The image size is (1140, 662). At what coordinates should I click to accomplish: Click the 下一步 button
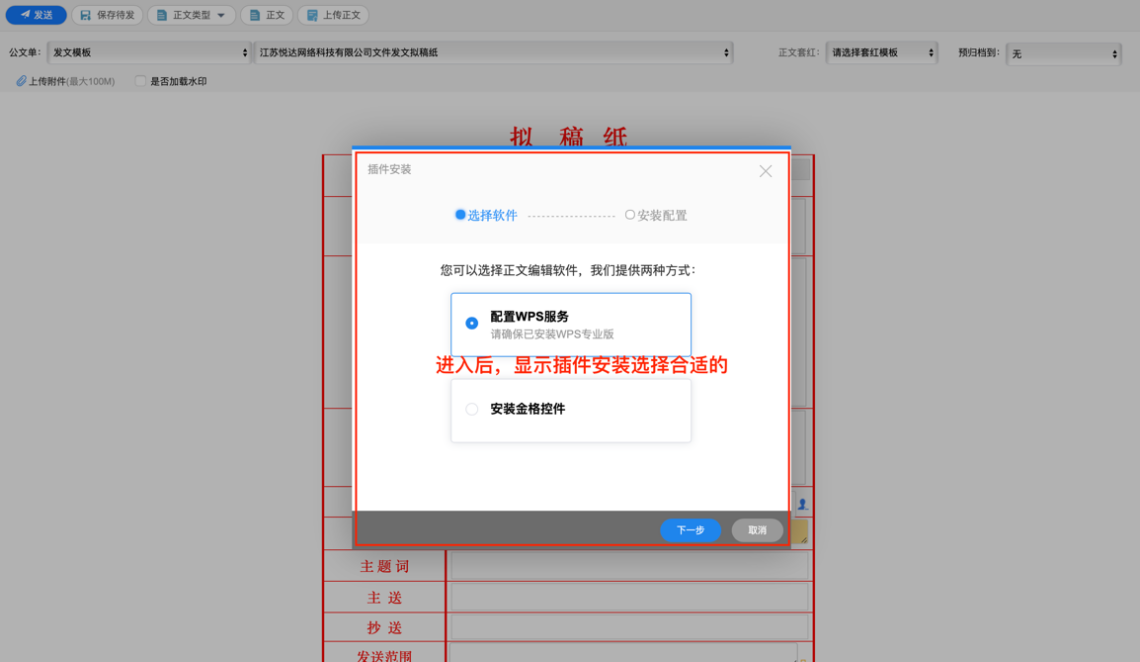point(690,531)
